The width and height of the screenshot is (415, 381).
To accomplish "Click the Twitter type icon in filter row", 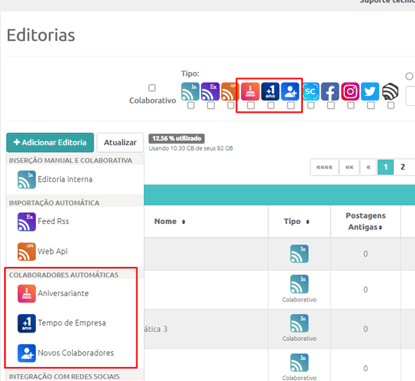I will point(370,91).
